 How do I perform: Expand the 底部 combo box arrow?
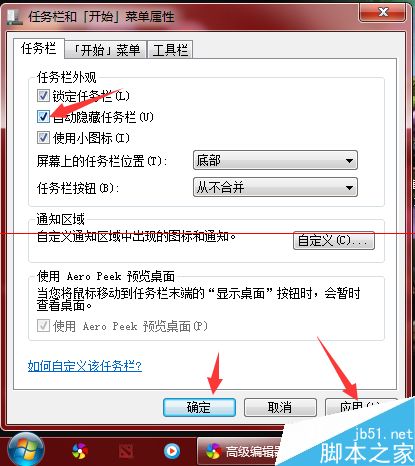pyautogui.click(x=349, y=161)
